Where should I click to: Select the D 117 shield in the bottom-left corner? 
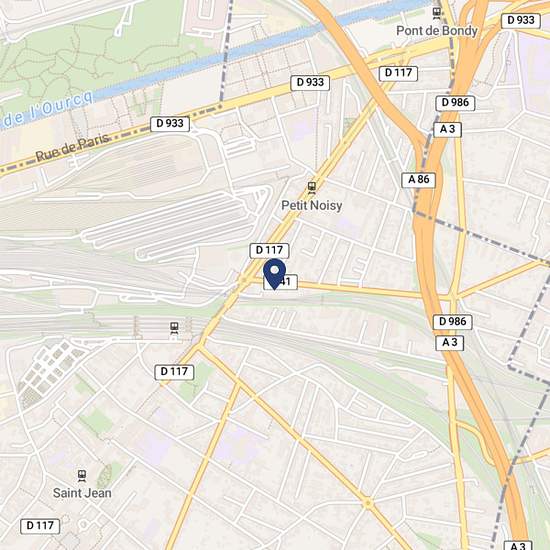(40, 526)
